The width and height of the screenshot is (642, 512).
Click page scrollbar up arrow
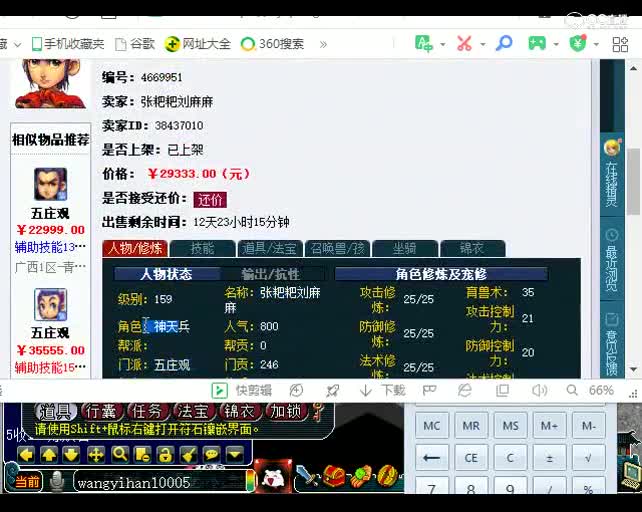point(633,68)
